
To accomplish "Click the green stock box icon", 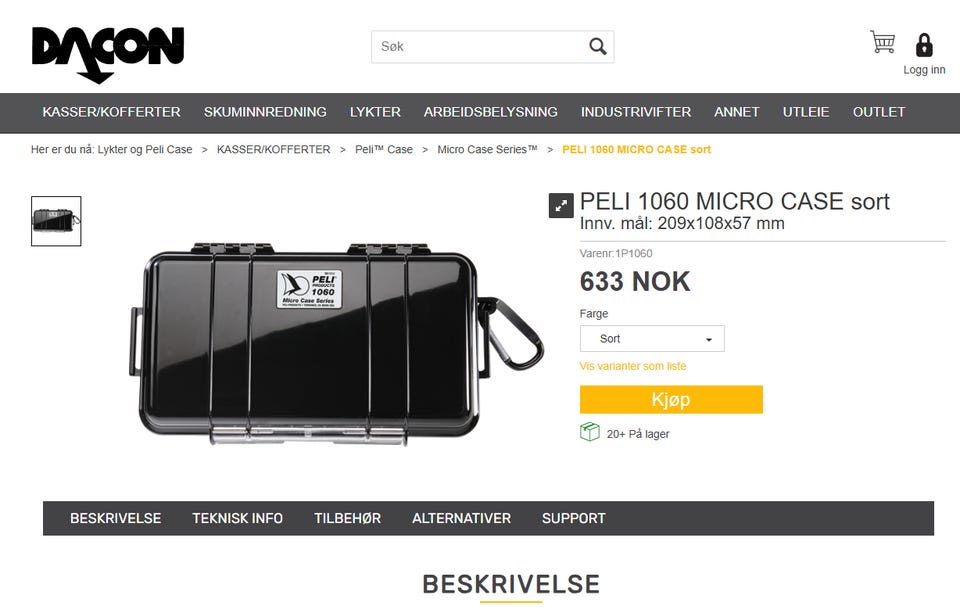I will click(590, 432).
